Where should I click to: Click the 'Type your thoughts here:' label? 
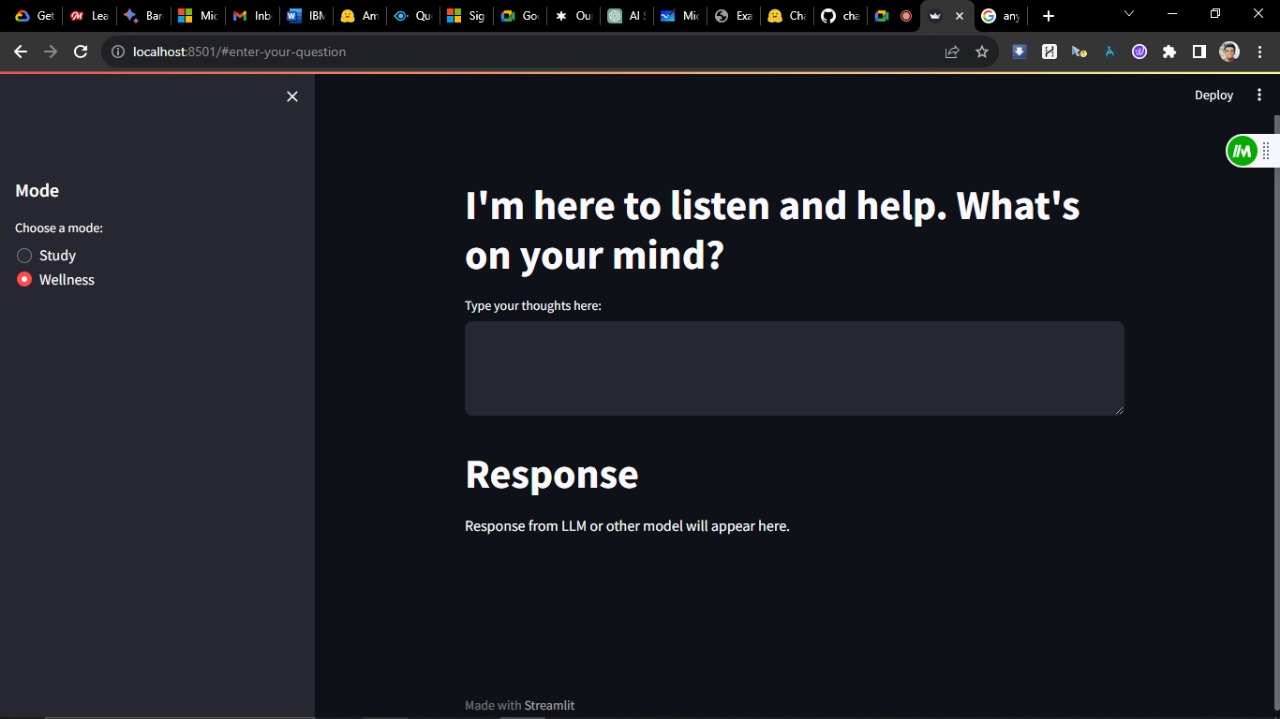pos(533,306)
